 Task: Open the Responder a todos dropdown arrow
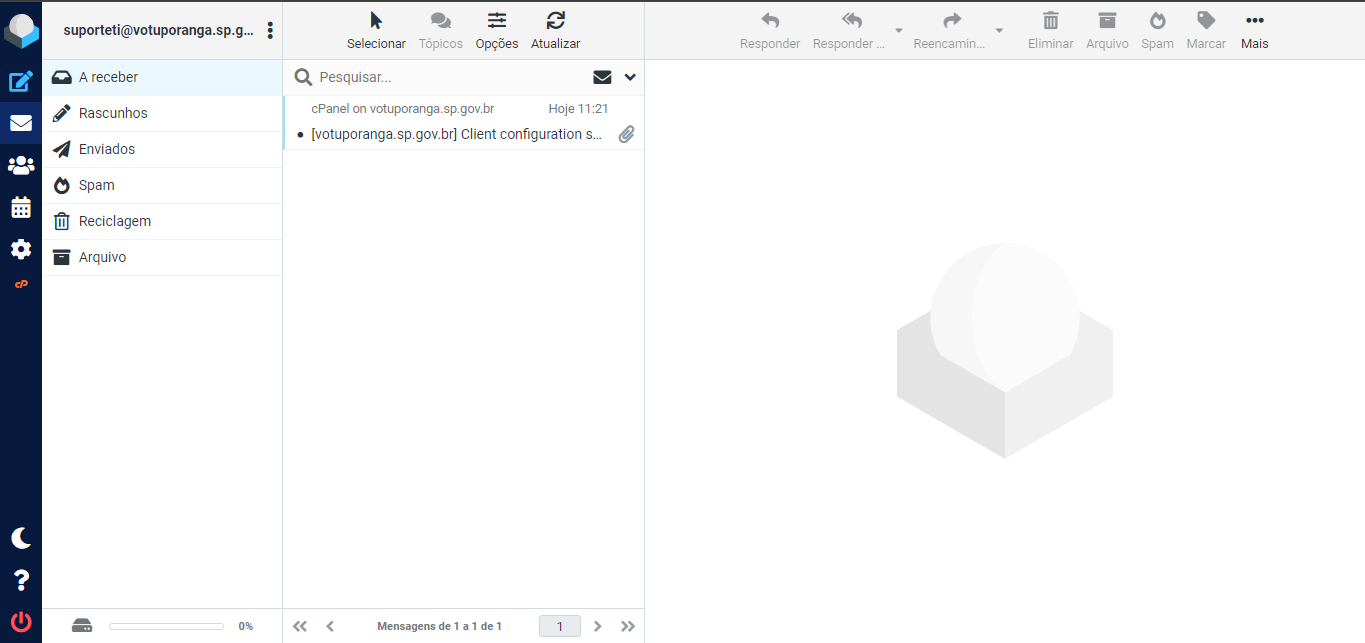(x=898, y=31)
